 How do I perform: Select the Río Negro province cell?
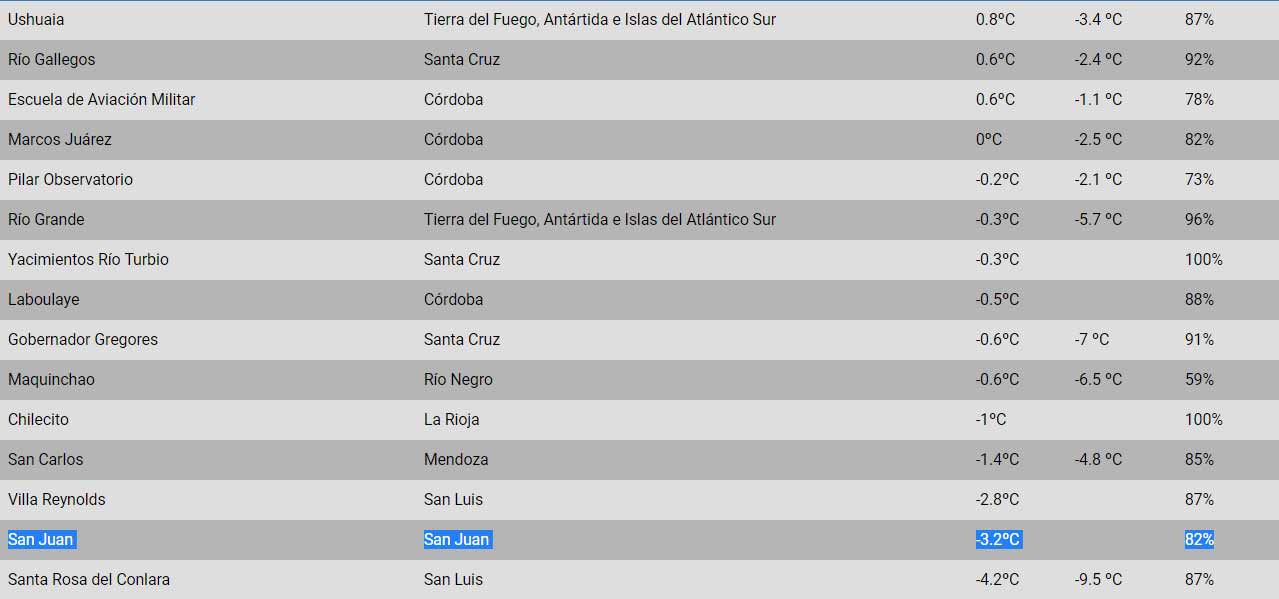pyautogui.click(x=458, y=380)
